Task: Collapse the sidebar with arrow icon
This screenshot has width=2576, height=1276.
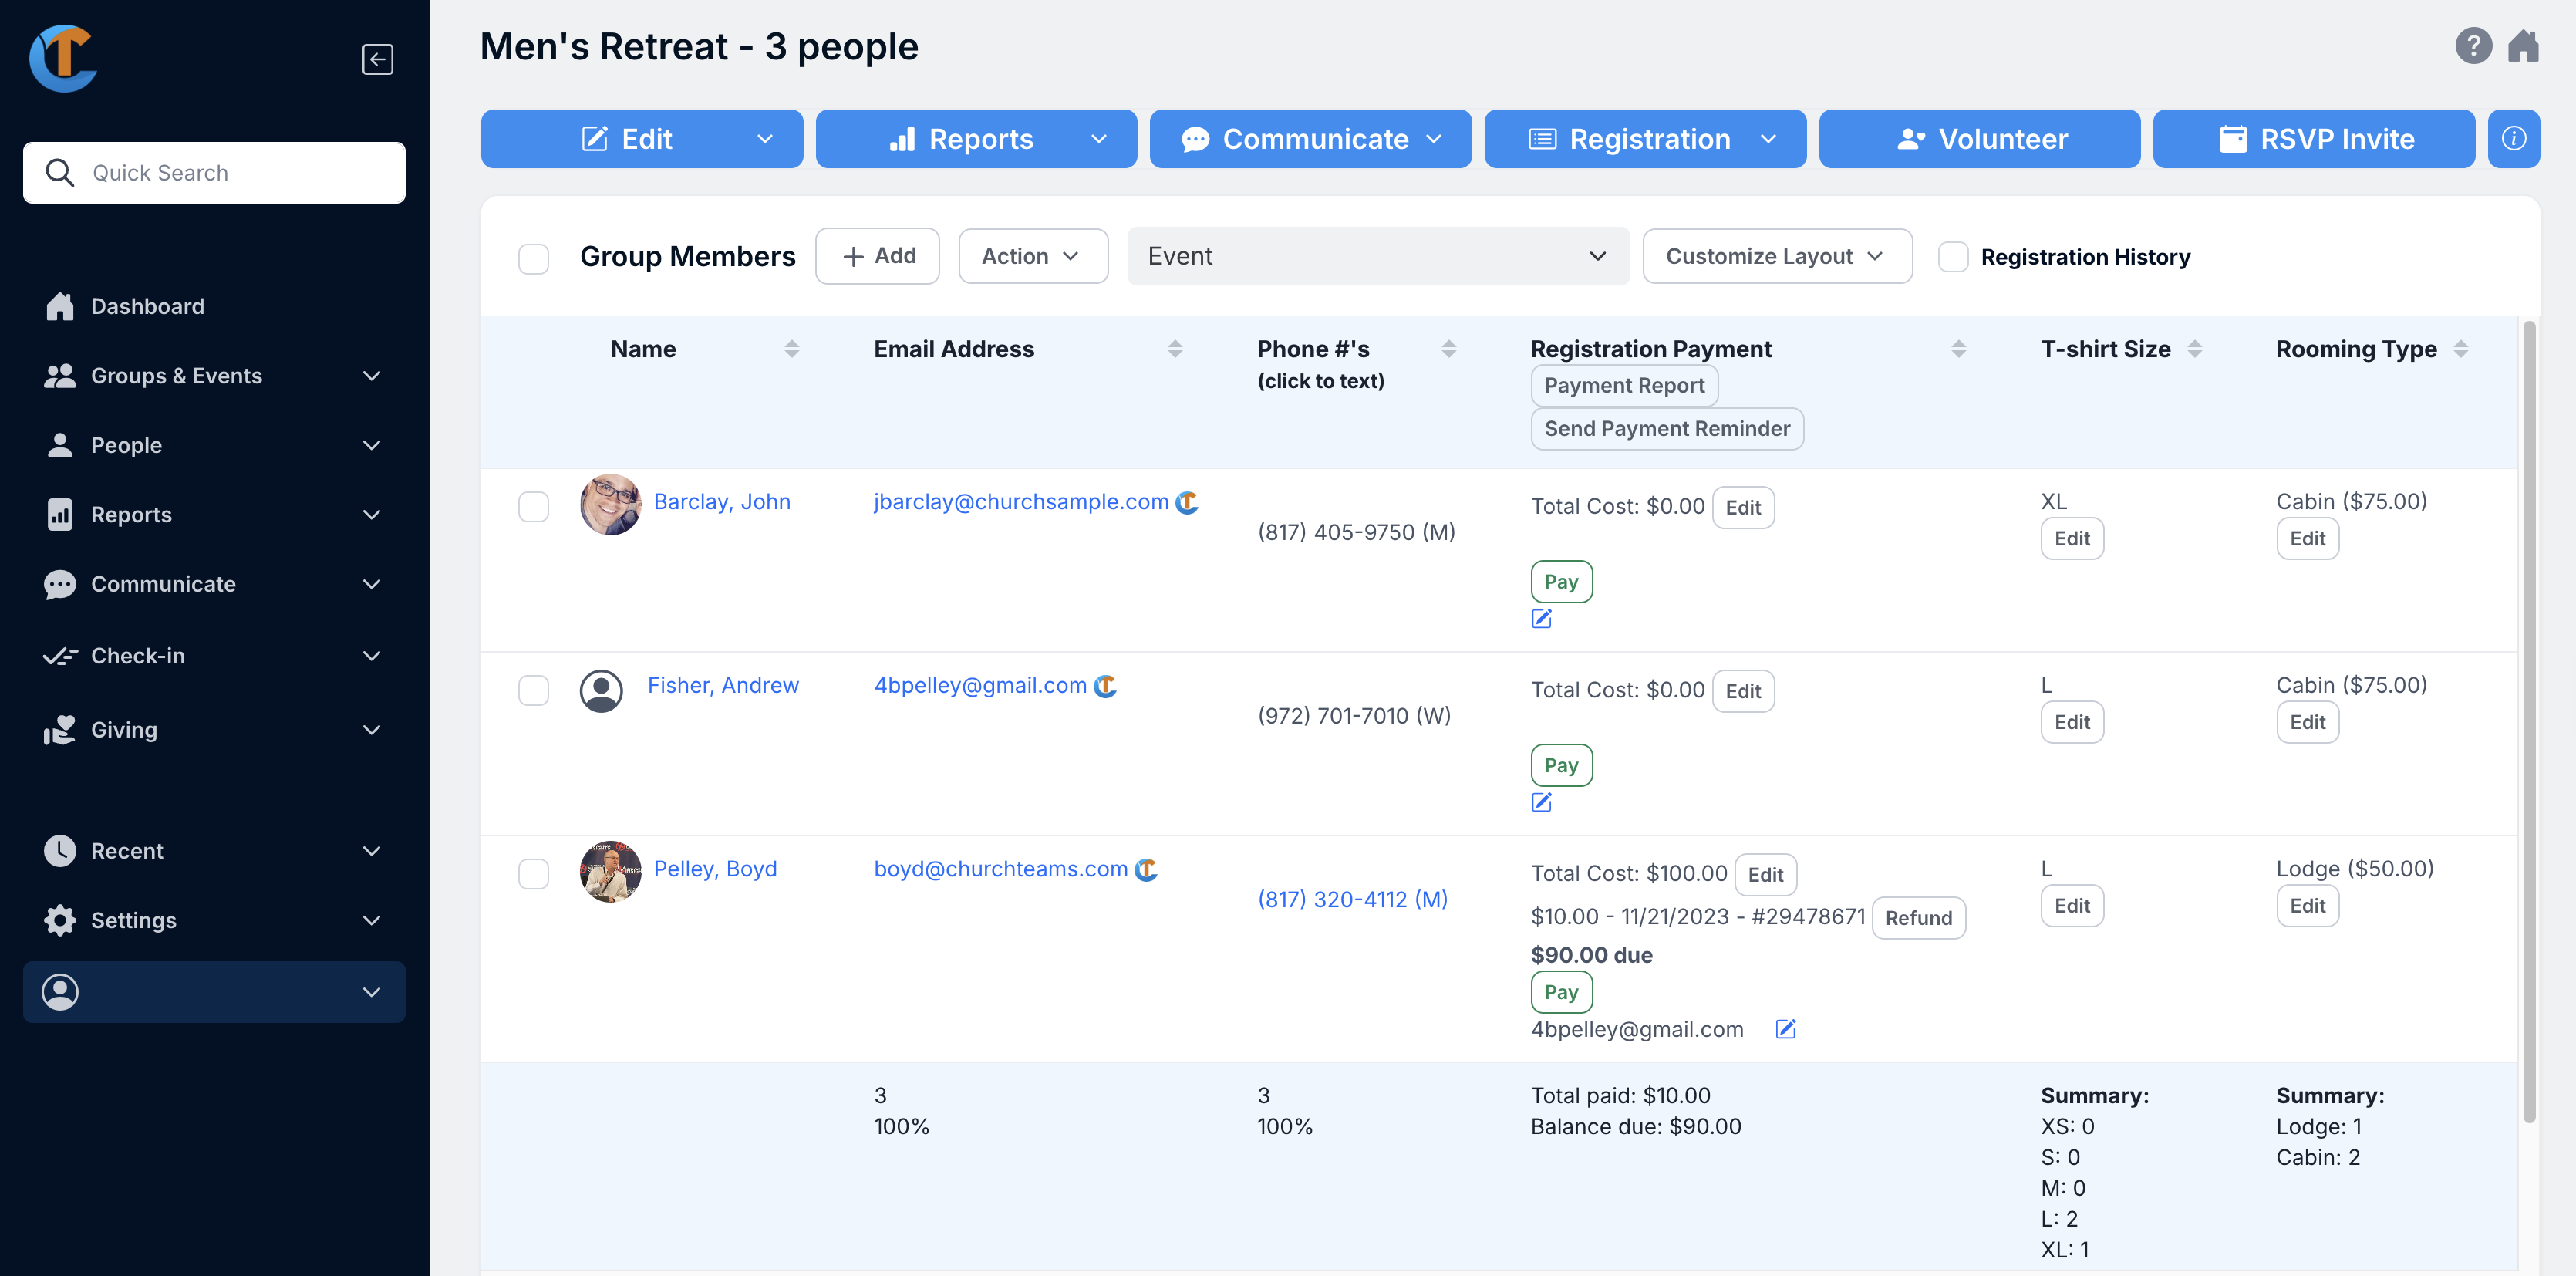Action: [x=377, y=59]
